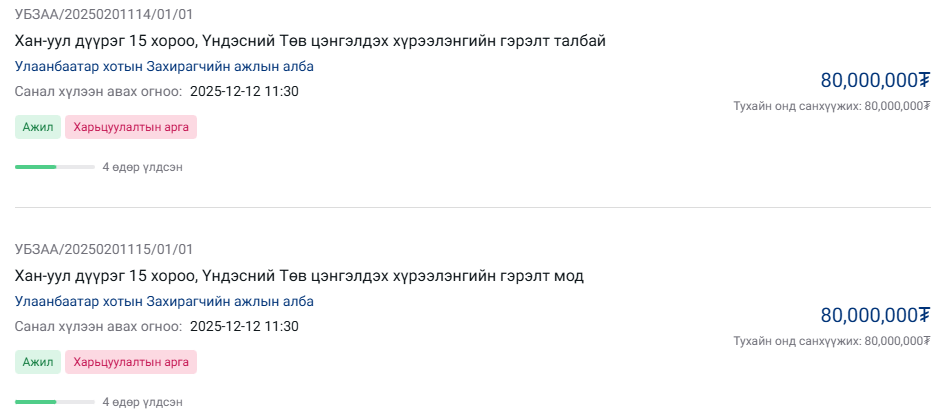Select the Ажил tag on the second tender
The image size is (952, 416).
[38, 362]
